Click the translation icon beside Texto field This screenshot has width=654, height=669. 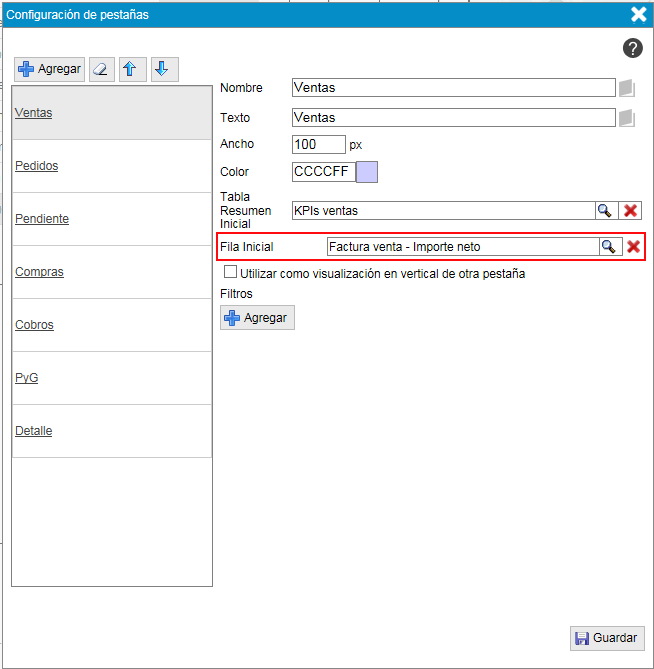click(627, 118)
